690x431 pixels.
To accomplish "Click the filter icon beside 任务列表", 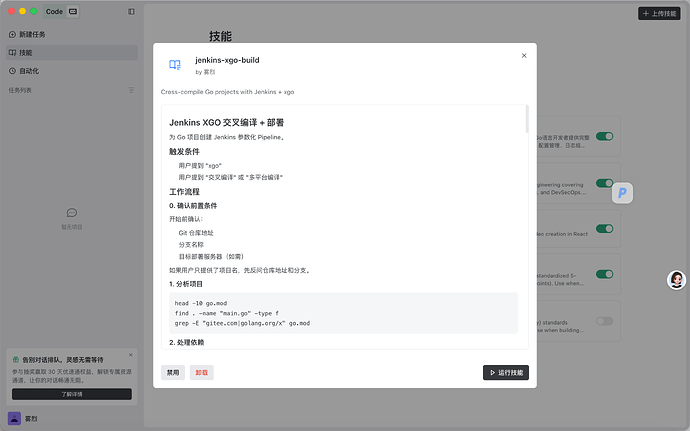I will pyautogui.click(x=131, y=90).
